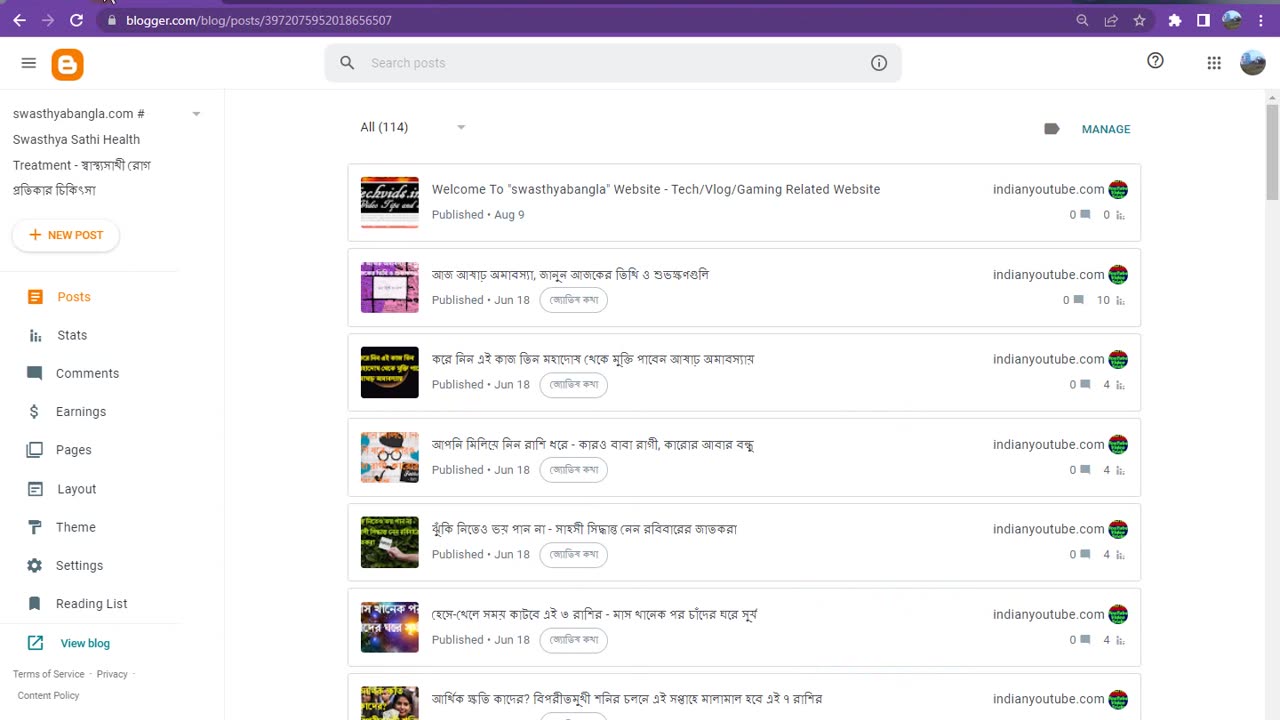This screenshot has height=720, width=1280.
Task: Open Chrome profile picture in toolbar
Action: (1232, 20)
